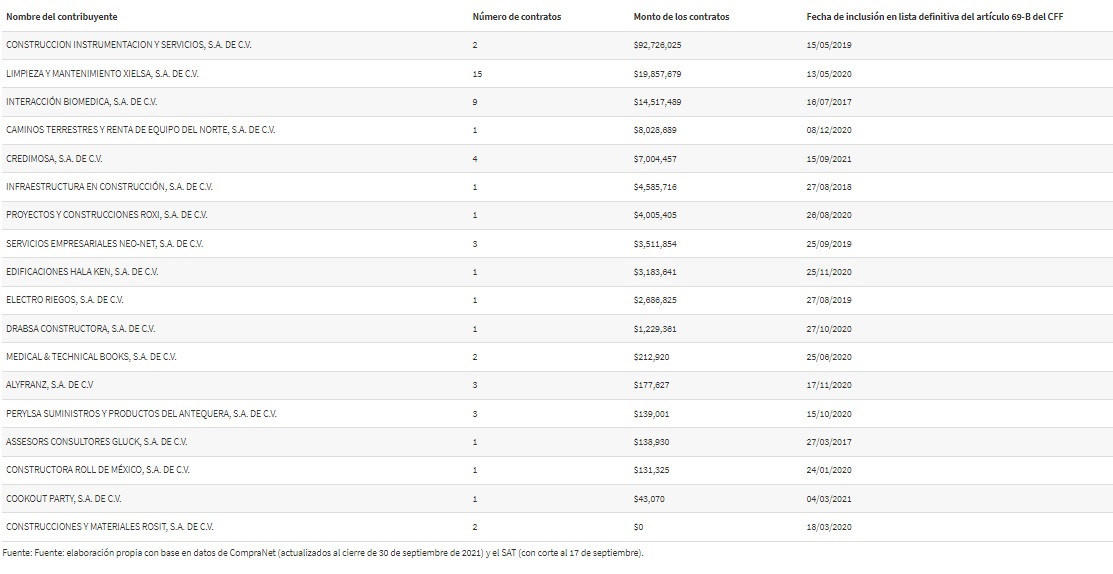Click the date '04/03/2021'
The image size is (1113, 574).
[x=829, y=499]
